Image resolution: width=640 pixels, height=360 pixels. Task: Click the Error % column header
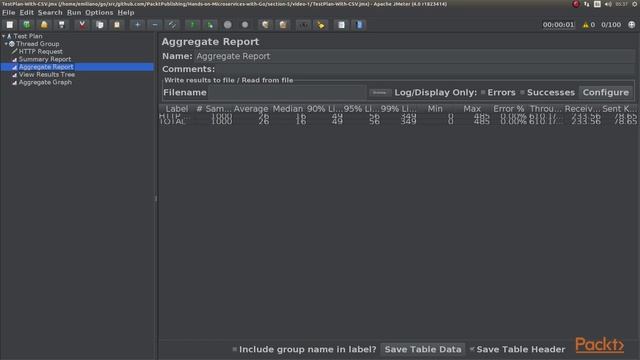509,109
